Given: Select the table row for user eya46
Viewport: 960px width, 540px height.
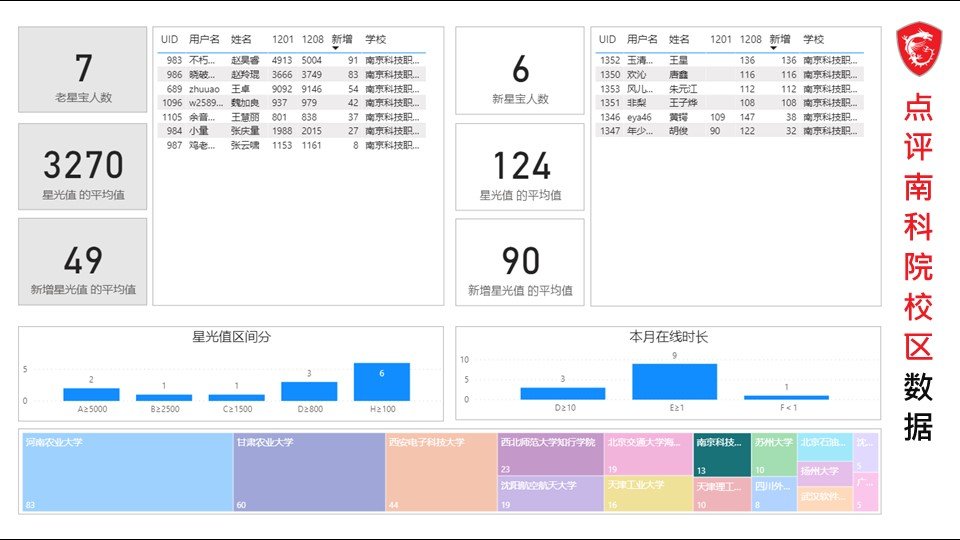Looking at the screenshot, I should tap(727, 117).
